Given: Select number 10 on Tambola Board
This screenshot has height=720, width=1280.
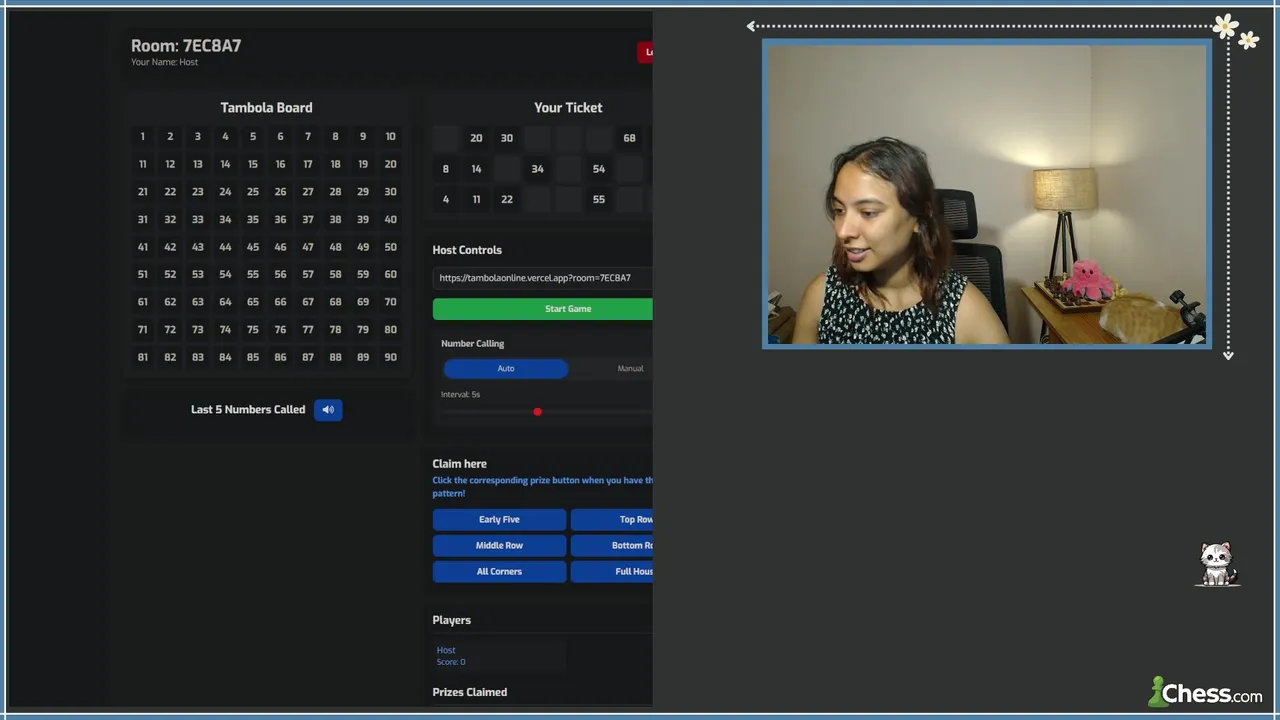Looking at the screenshot, I should point(390,136).
